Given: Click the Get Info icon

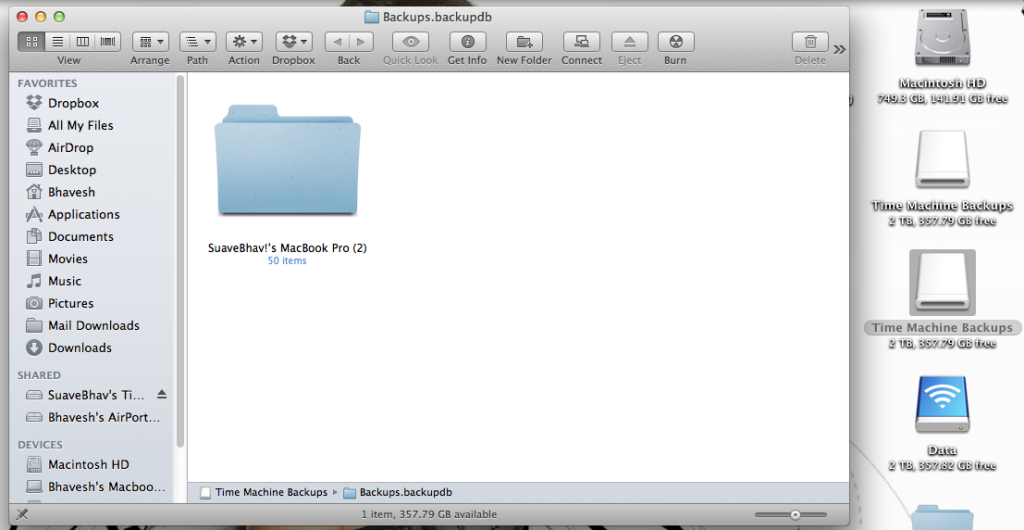Looking at the screenshot, I should pos(468,42).
